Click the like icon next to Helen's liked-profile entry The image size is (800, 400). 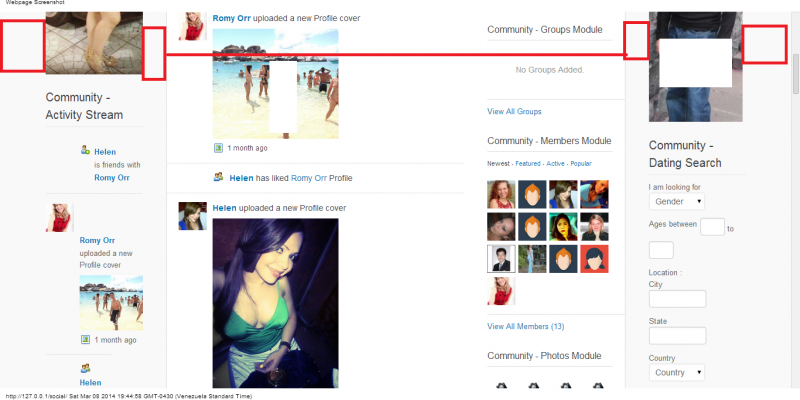(x=218, y=177)
